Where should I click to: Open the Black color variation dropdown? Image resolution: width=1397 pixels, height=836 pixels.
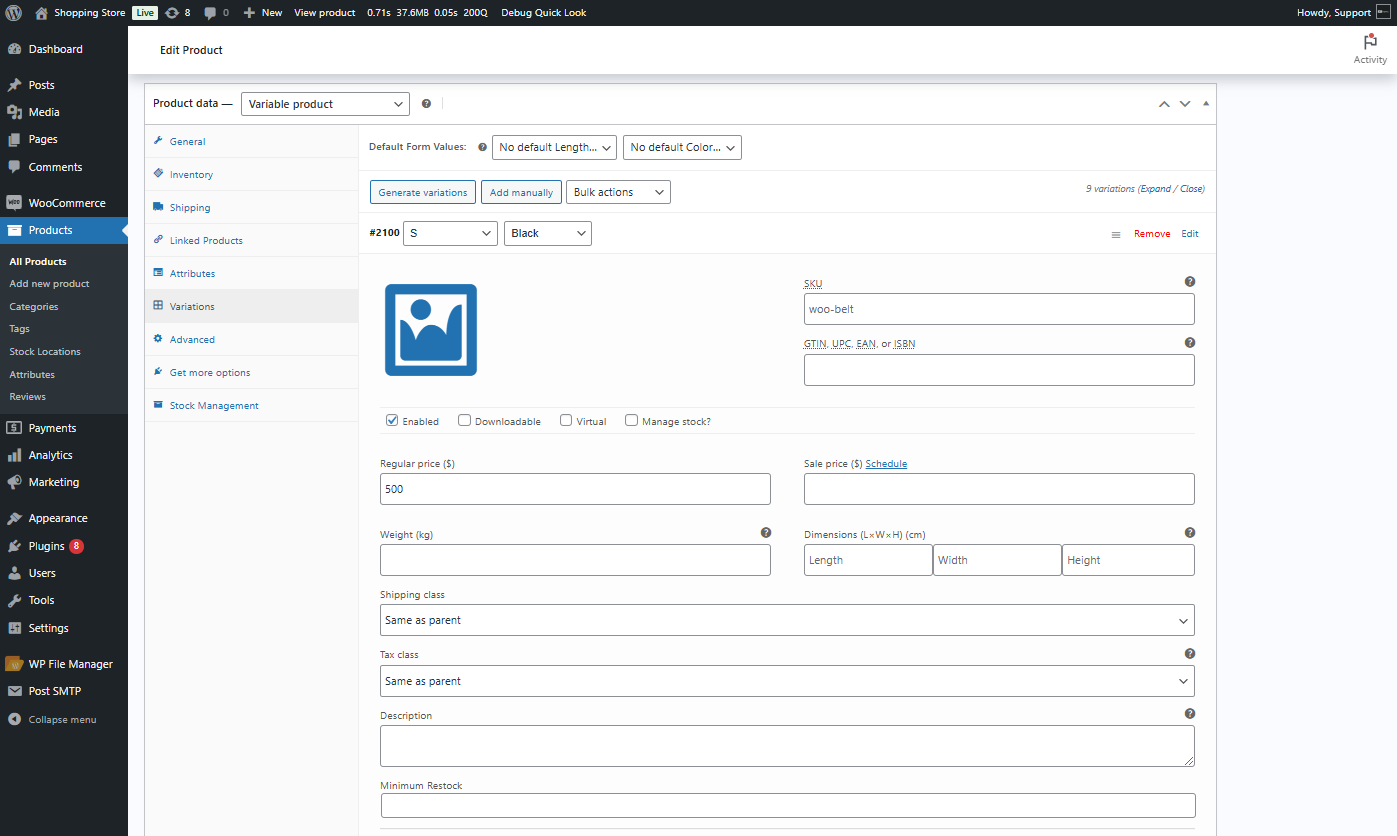(x=548, y=233)
